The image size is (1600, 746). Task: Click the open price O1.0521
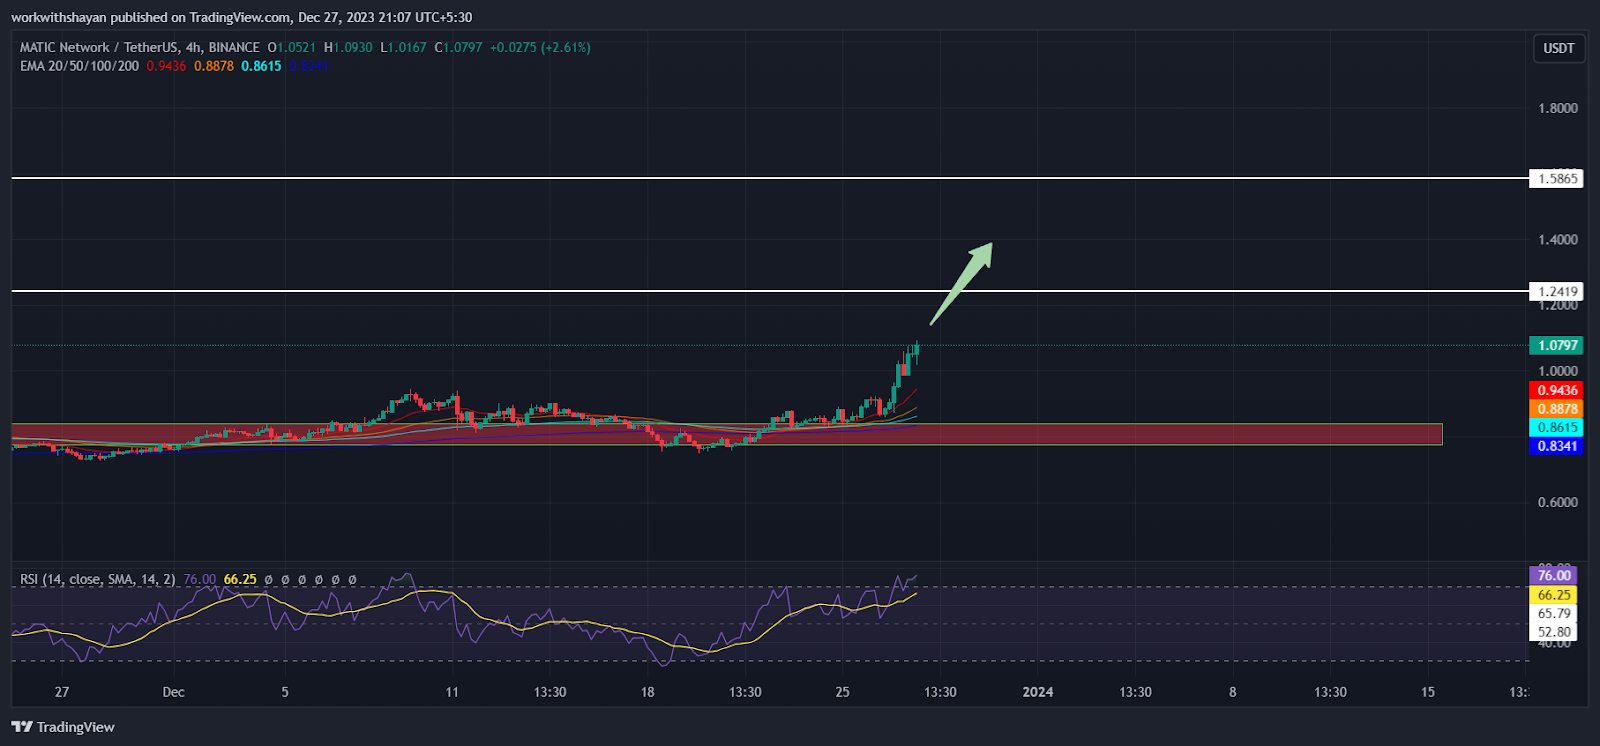tap(292, 47)
